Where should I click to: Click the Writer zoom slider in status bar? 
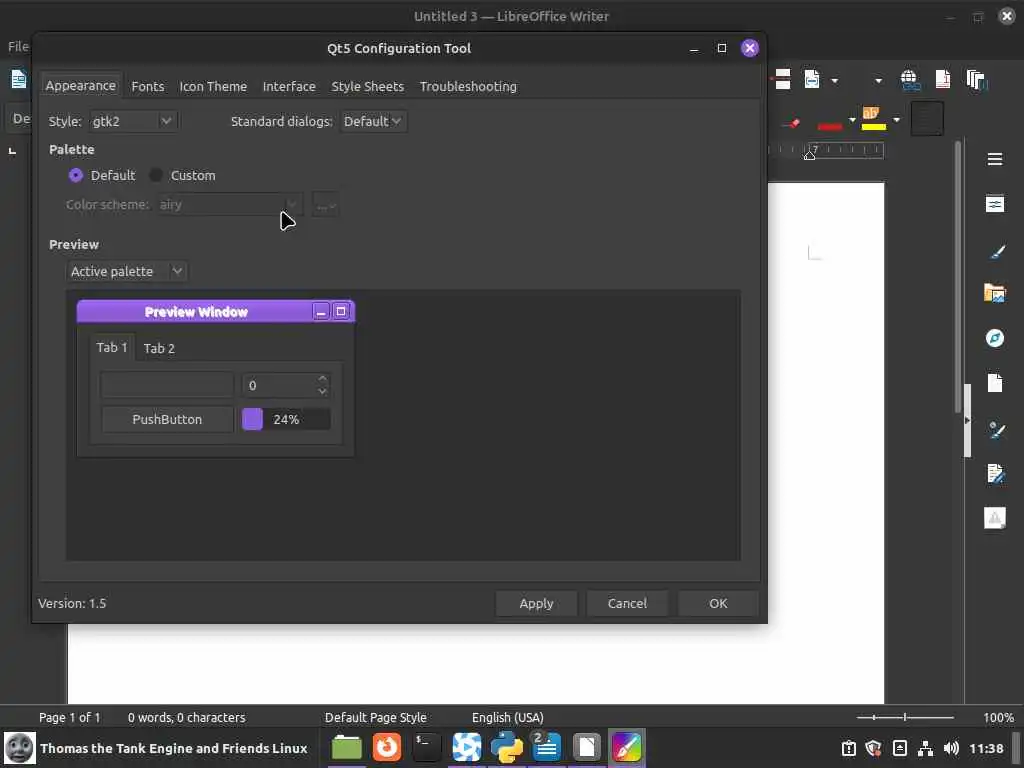click(905, 718)
